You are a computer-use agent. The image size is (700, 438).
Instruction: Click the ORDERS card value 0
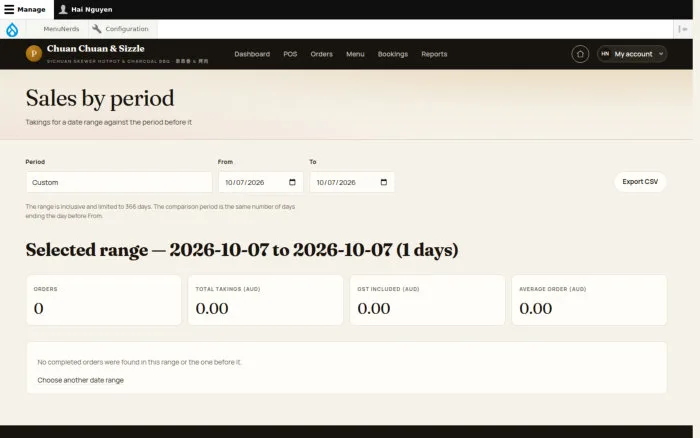[38, 309]
